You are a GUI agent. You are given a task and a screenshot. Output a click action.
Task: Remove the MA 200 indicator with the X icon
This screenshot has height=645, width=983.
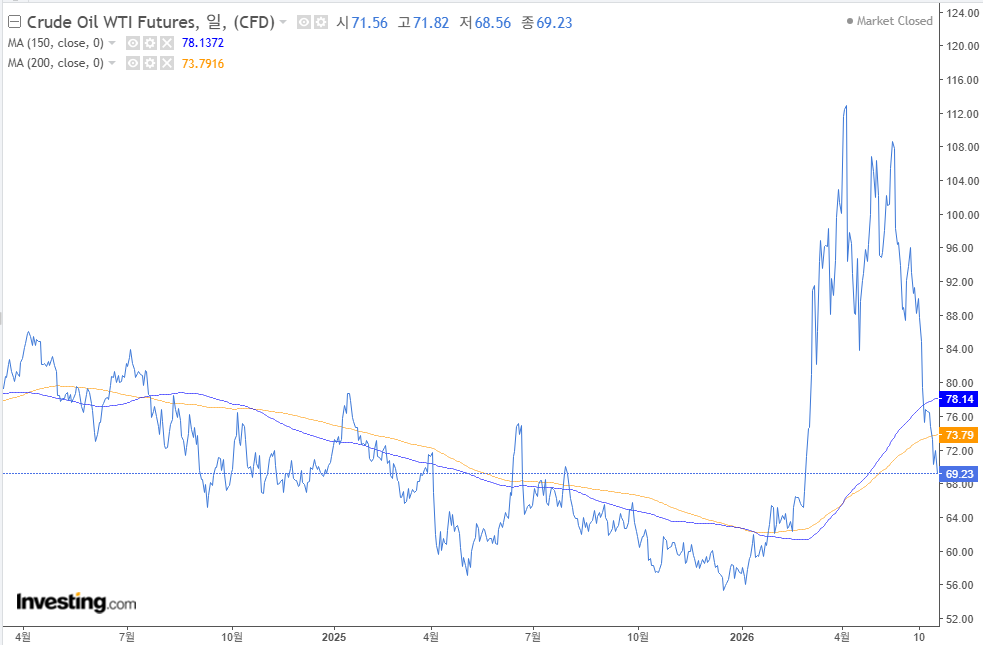[x=167, y=63]
